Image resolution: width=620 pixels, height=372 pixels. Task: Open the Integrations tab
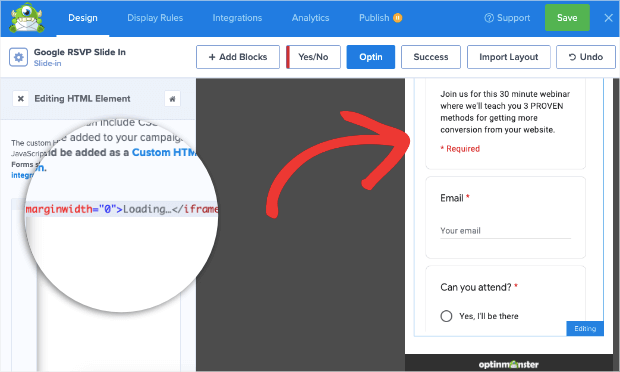coord(237,18)
